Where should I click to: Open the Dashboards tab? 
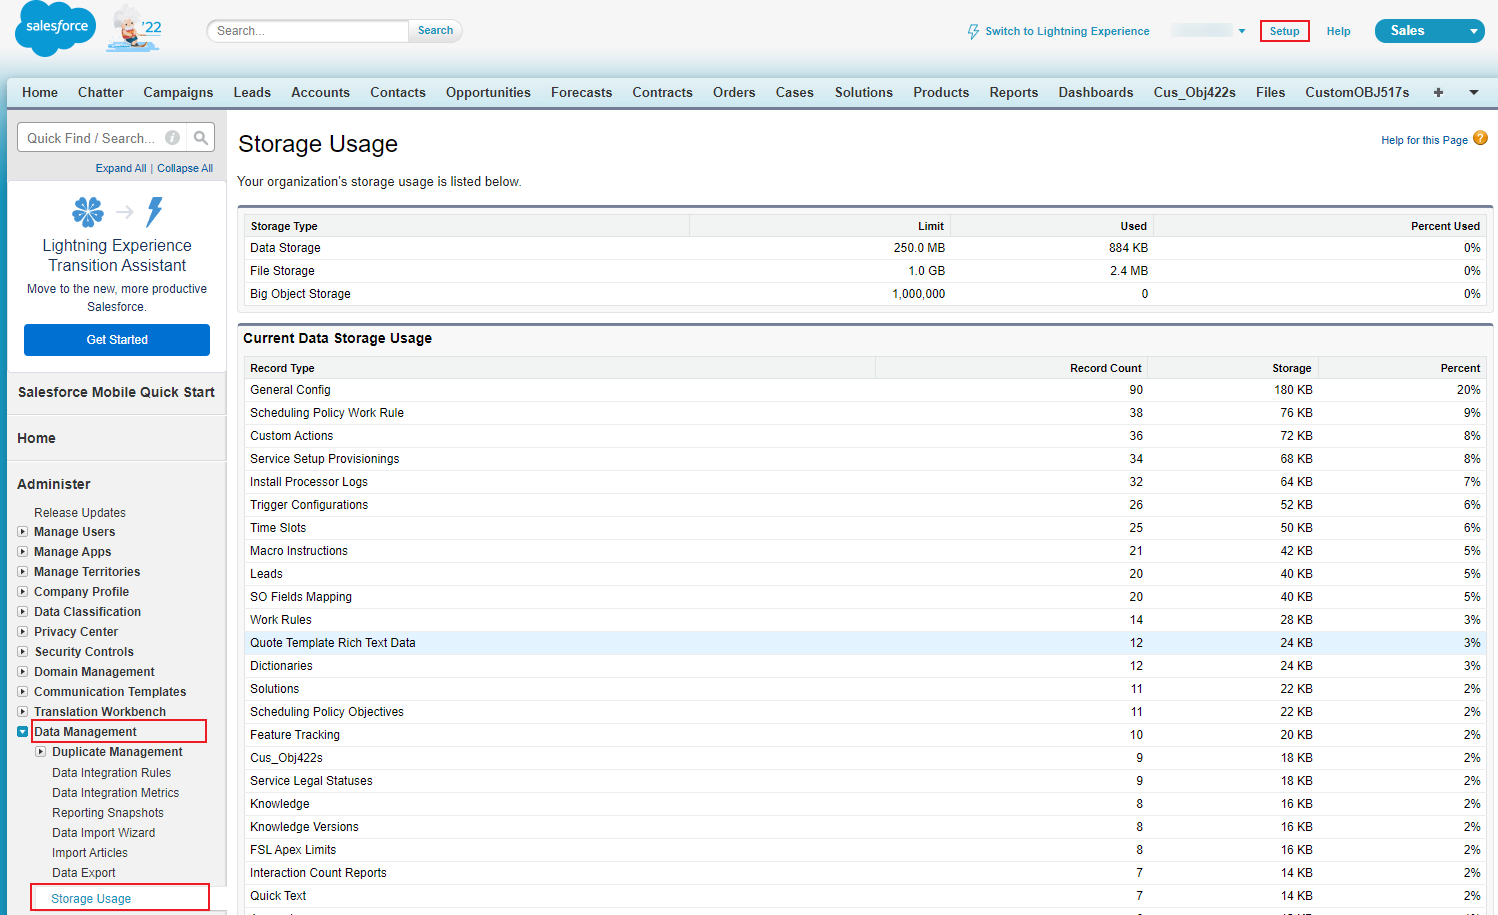[1095, 92]
